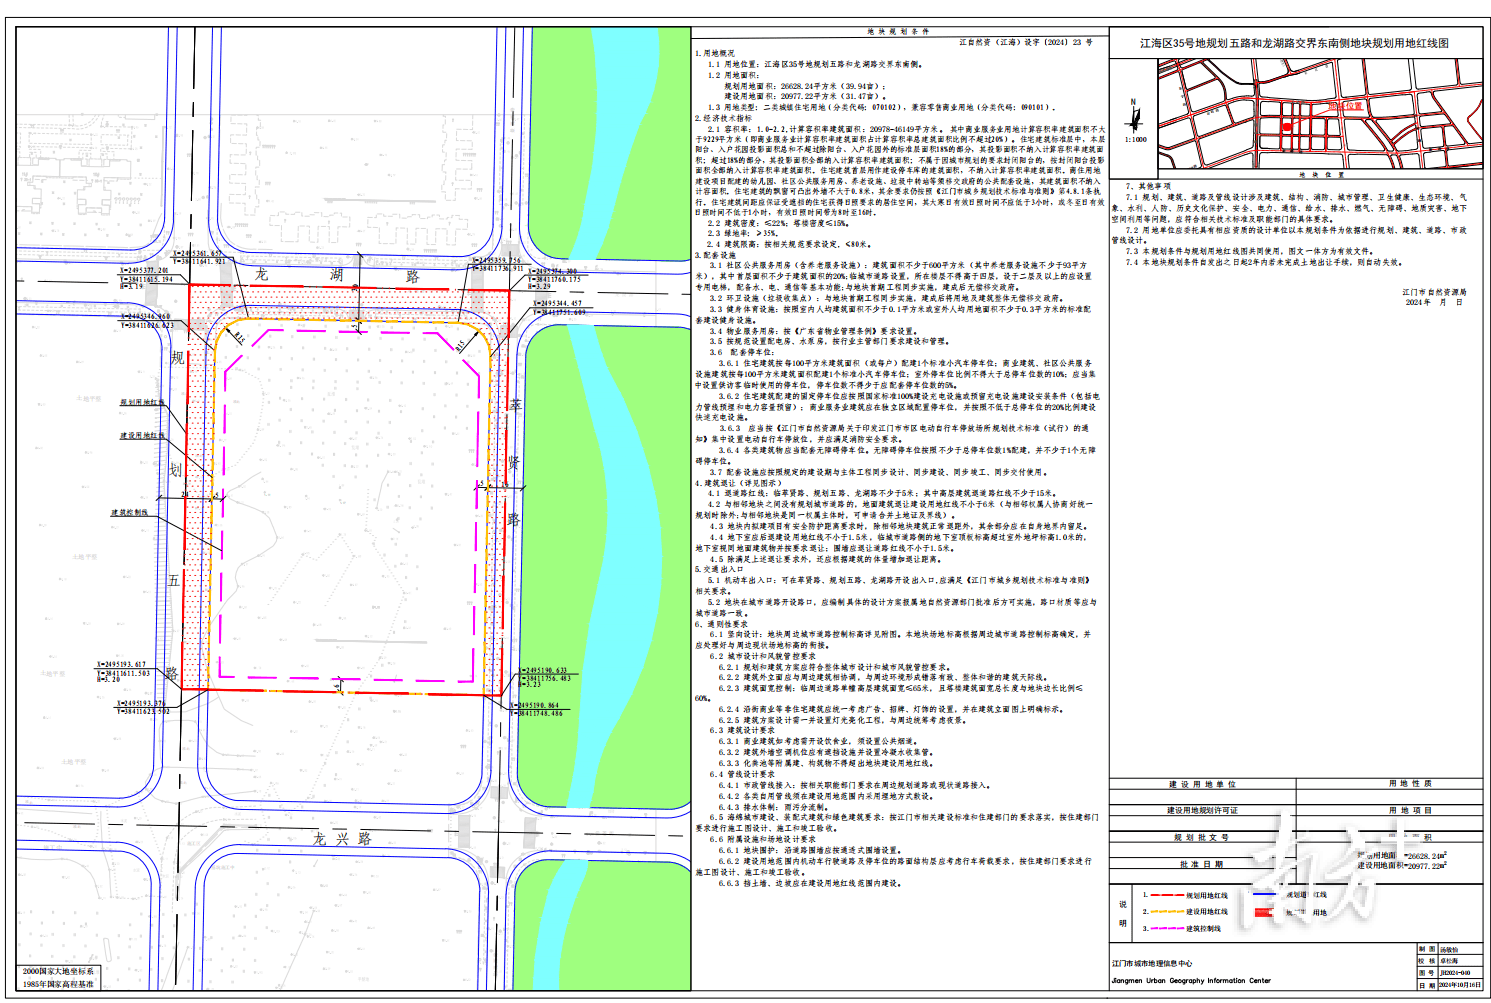Click section heading 5.交通出入口
The image size is (1491, 1003).
721,569
